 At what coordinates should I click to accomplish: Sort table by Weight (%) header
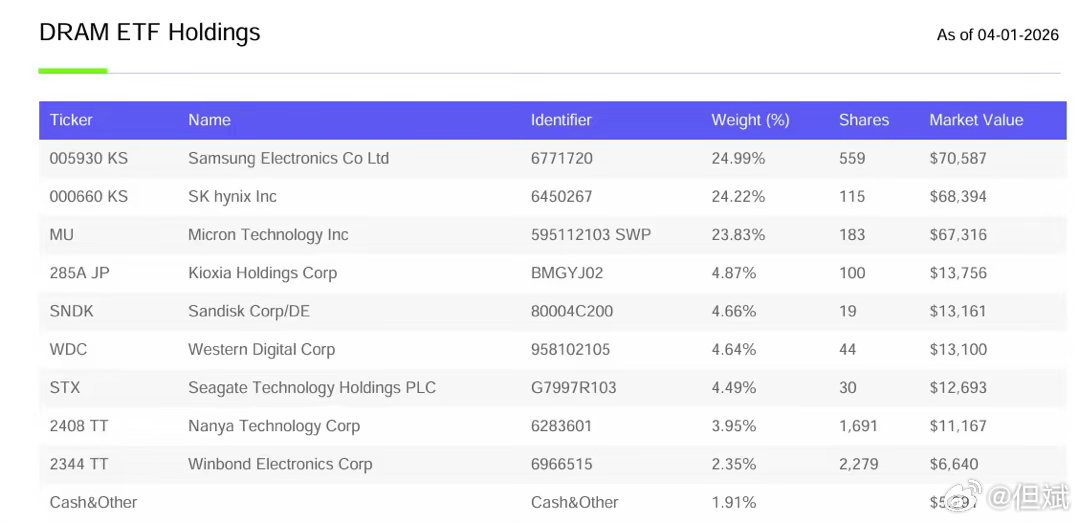750,120
